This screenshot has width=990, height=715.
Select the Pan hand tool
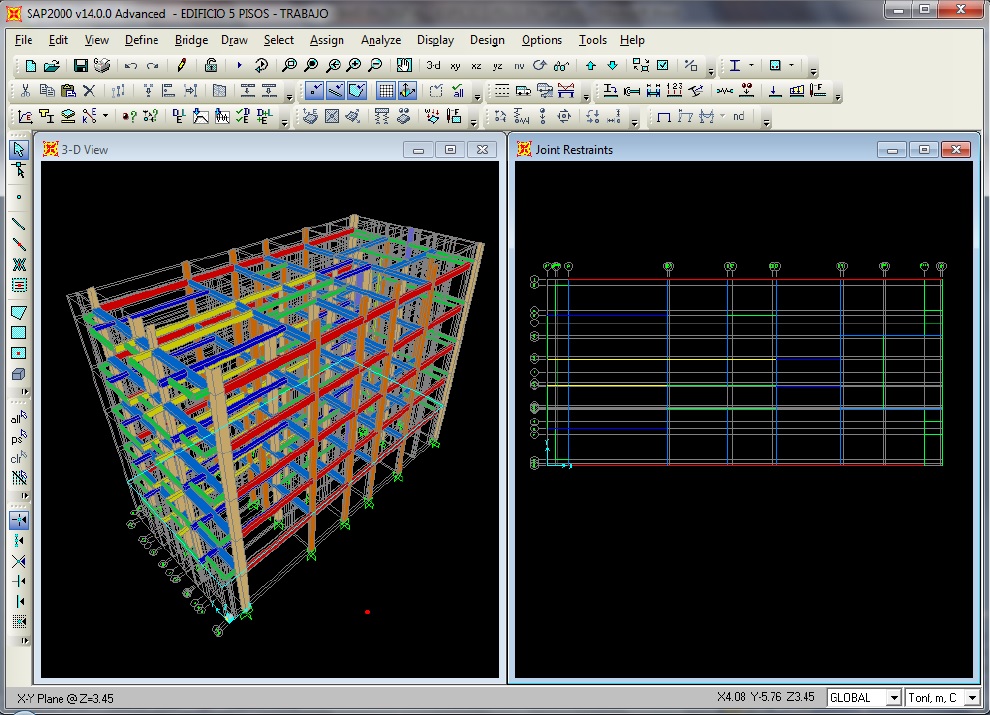(404, 65)
